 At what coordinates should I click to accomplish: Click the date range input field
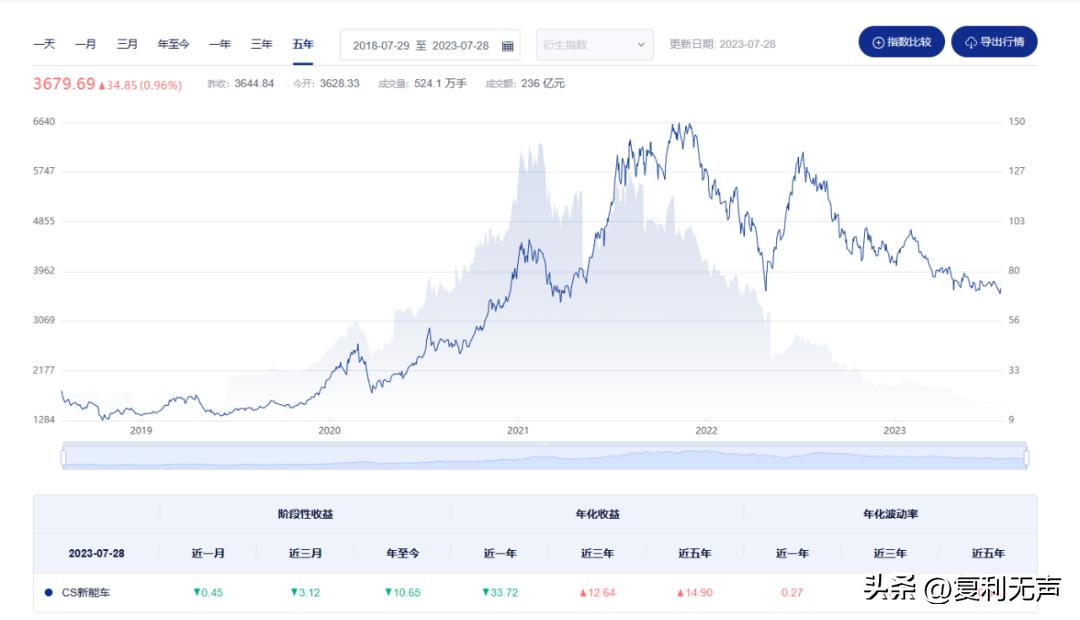pyautogui.click(x=420, y=45)
